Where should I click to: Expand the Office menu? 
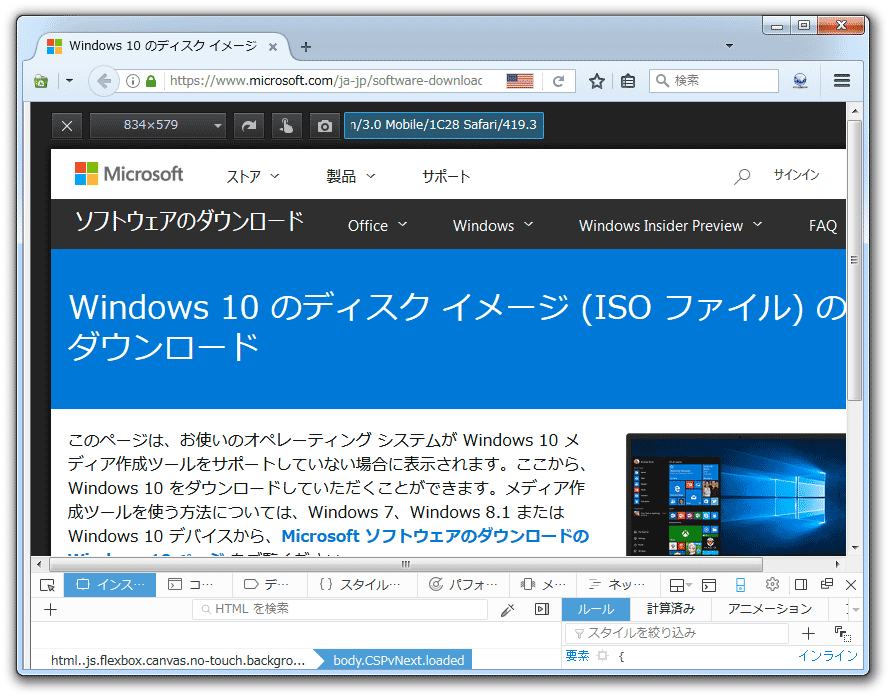pos(377,225)
